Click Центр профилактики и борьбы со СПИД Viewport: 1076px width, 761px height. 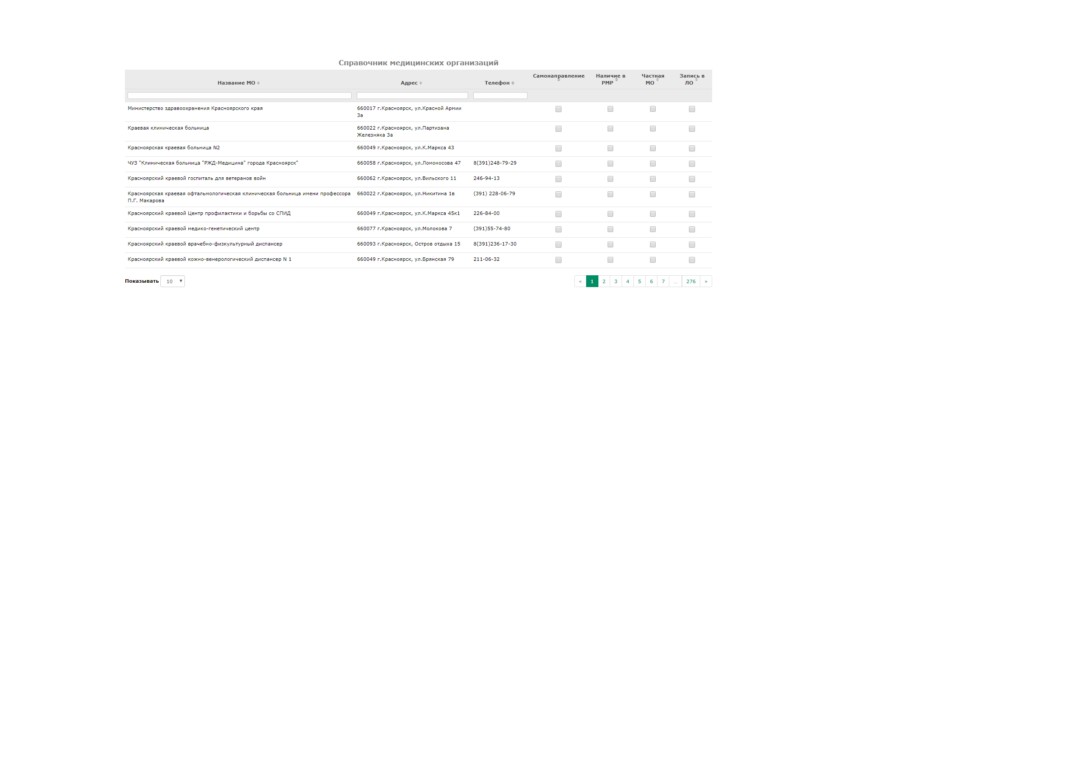209,213
